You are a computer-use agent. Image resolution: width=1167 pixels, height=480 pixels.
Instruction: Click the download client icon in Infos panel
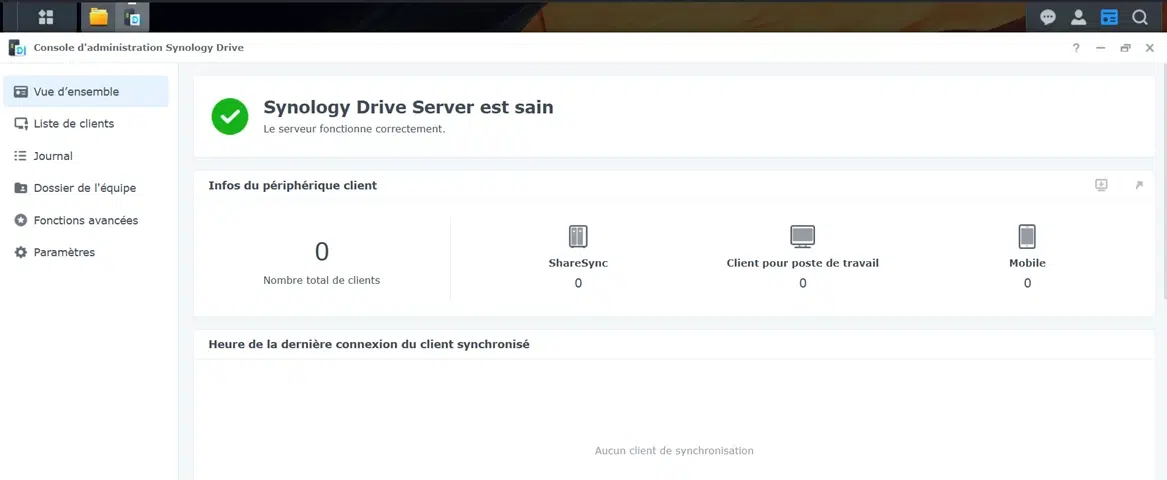coord(1102,185)
